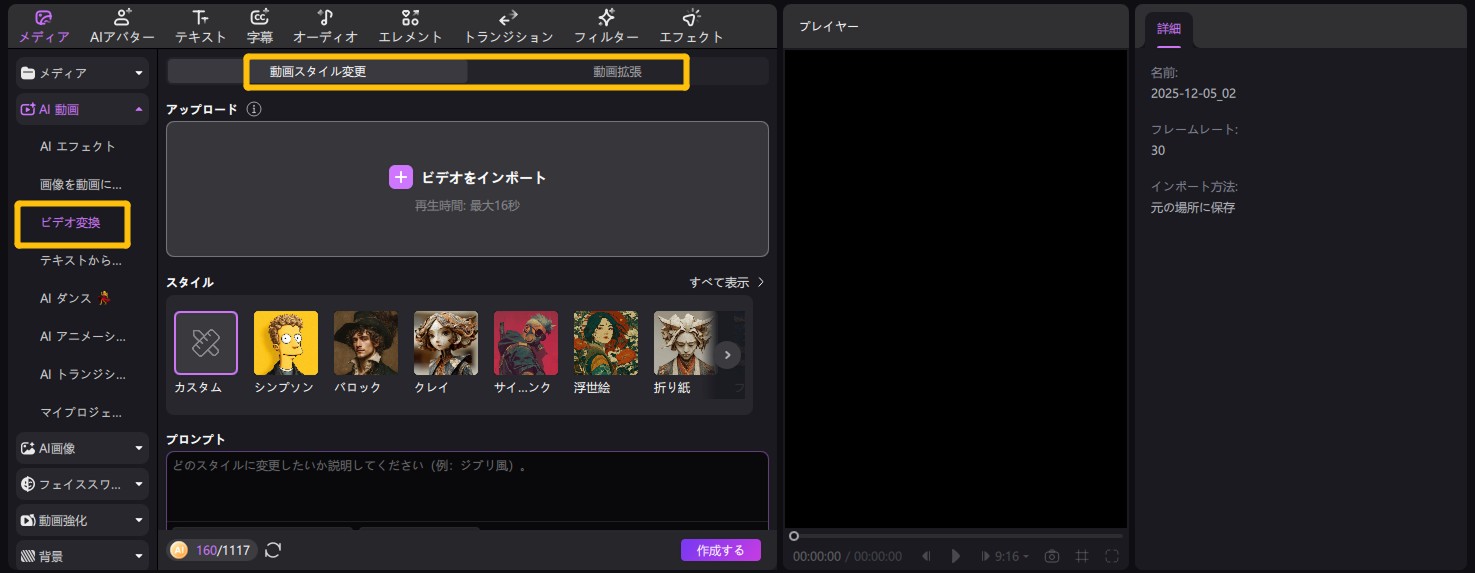This screenshot has width=1475, height=573.
Task: Open the メディア tab in the top toolbar
Action: [44, 26]
